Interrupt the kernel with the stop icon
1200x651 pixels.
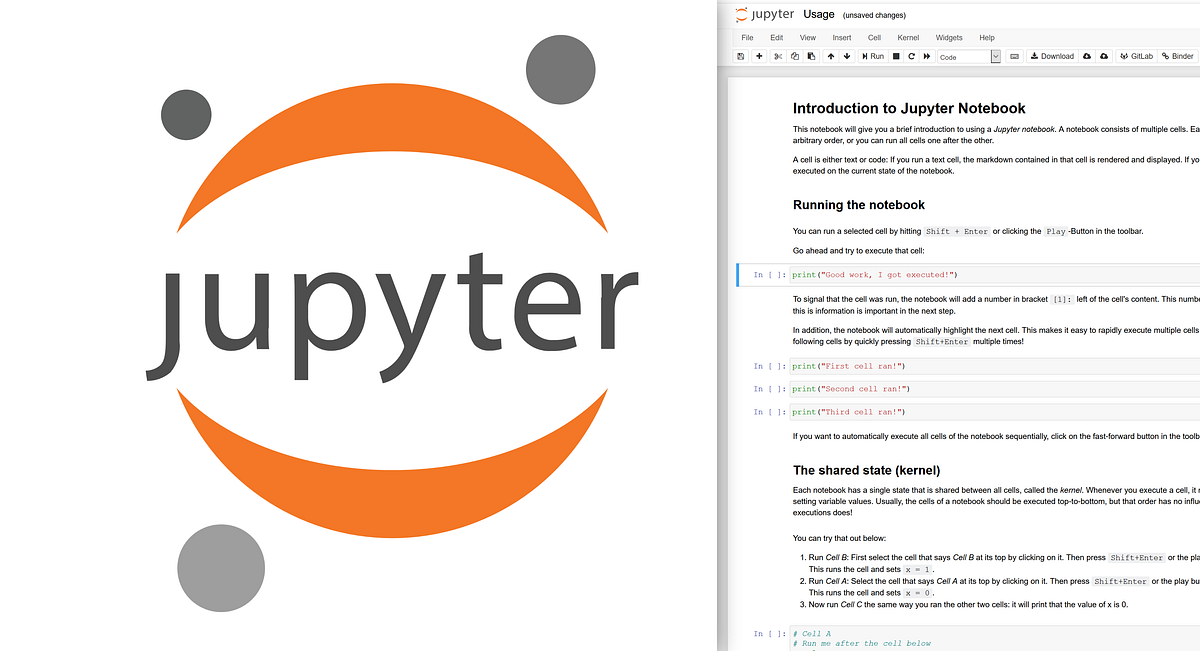tap(898, 56)
